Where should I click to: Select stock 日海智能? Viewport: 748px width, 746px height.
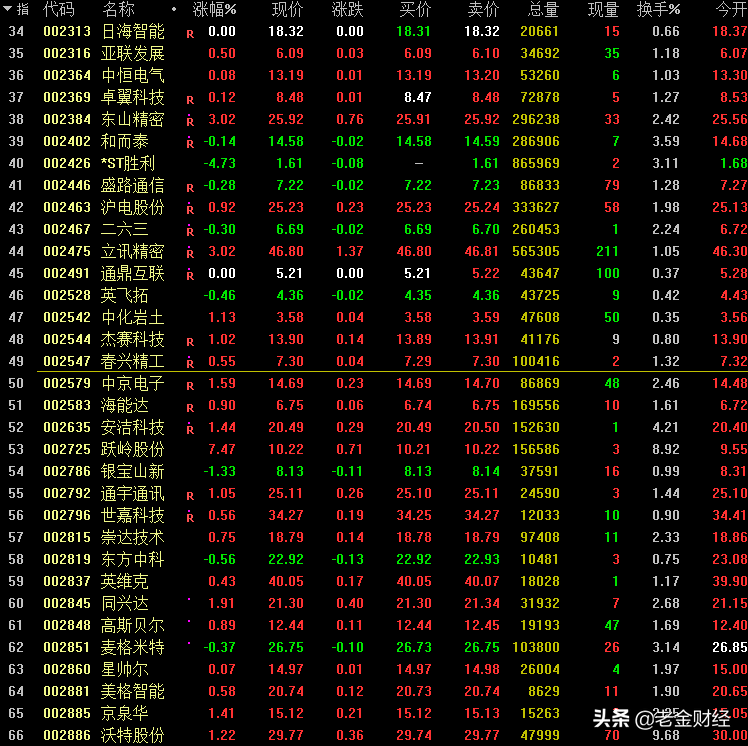click(x=133, y=31)
